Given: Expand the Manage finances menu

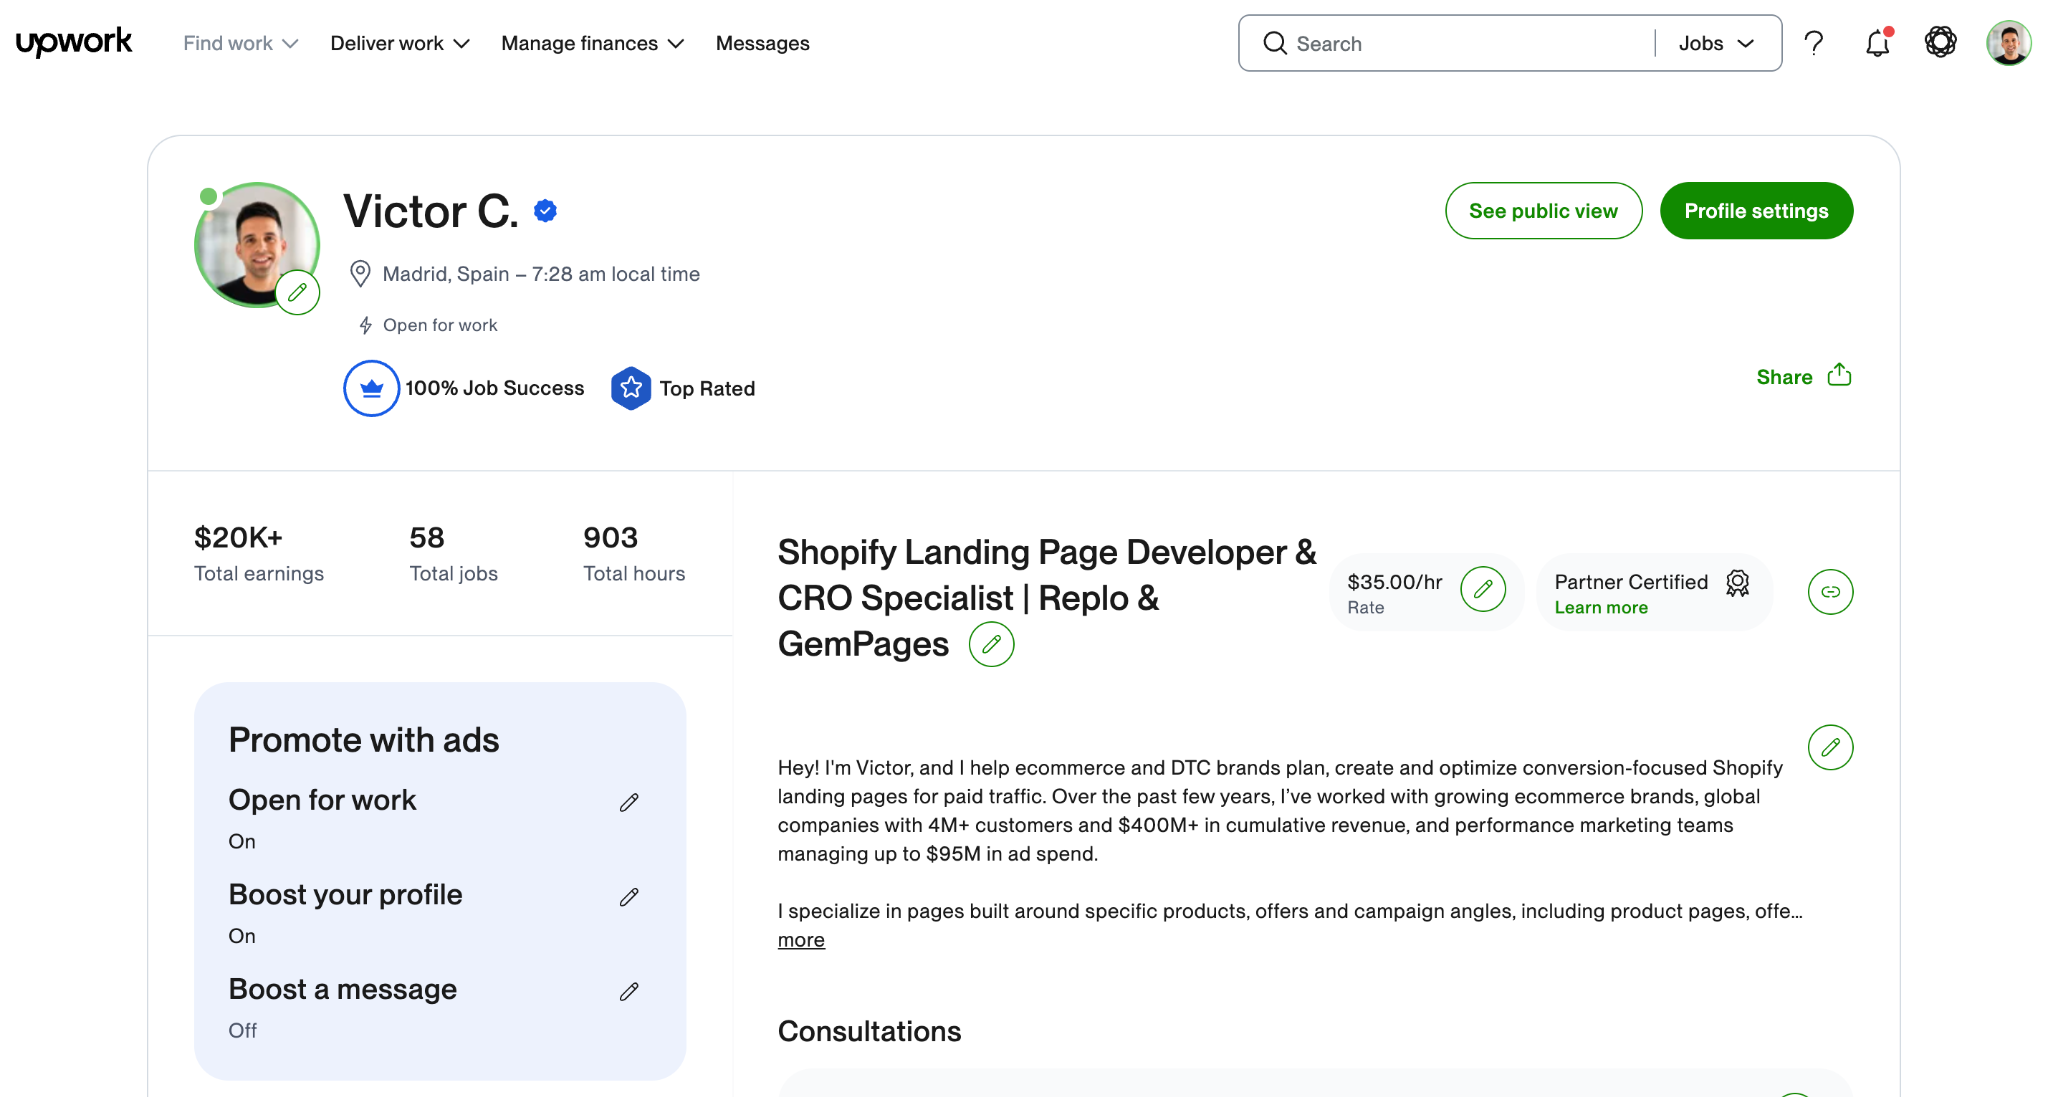Looking at the screenshot, I should [592, 43].
